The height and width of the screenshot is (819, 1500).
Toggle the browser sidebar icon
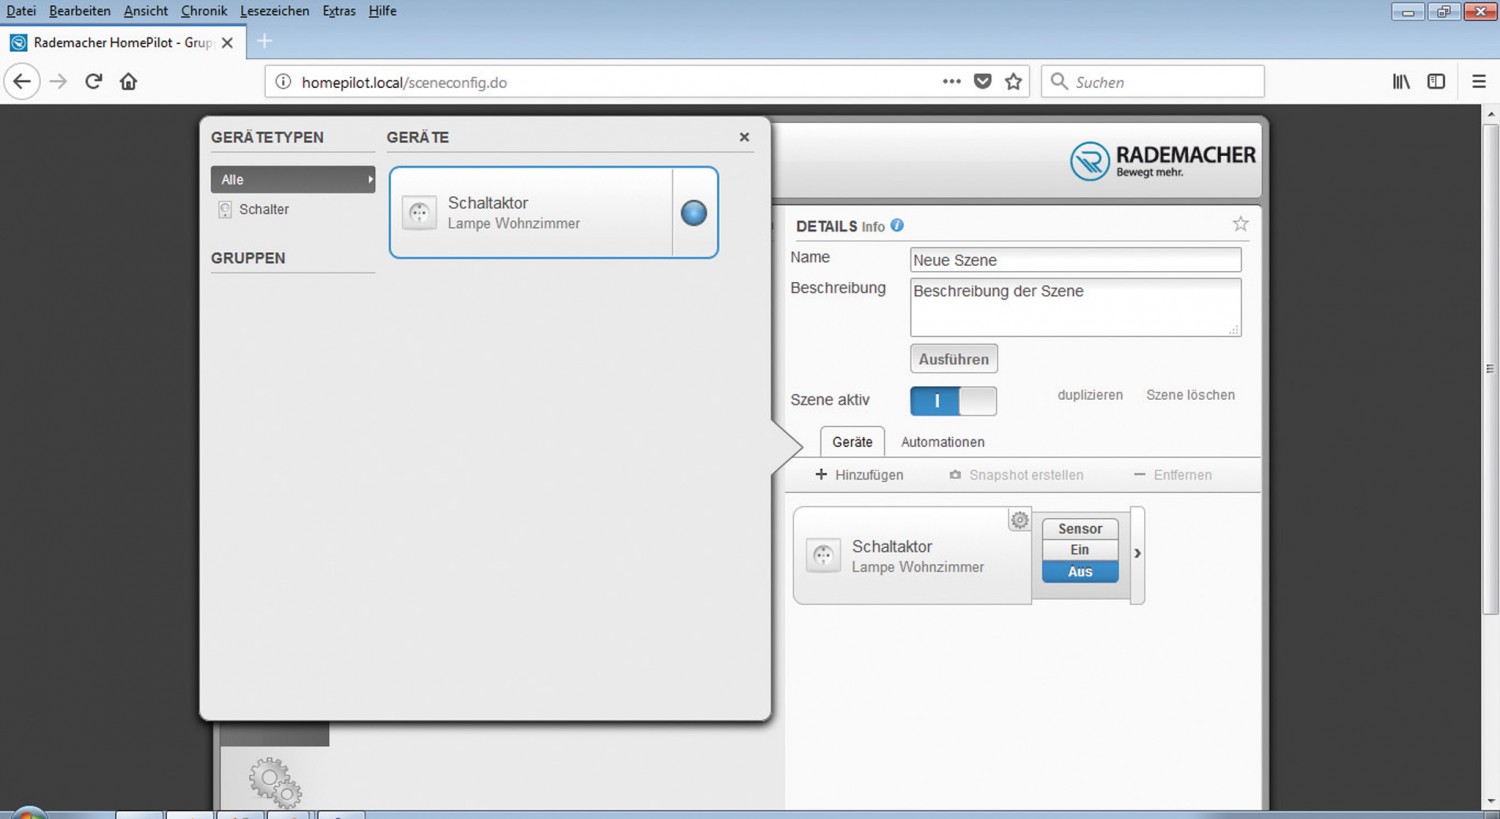[1436, 82]
